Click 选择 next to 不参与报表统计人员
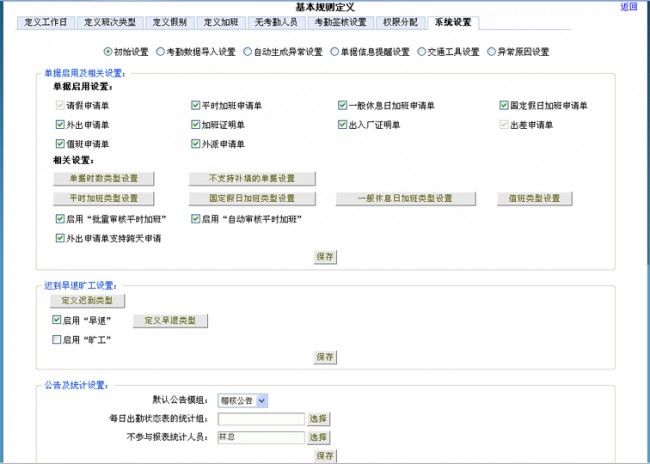The height and width of the screenshot is (464, 650). coord(317,437)
